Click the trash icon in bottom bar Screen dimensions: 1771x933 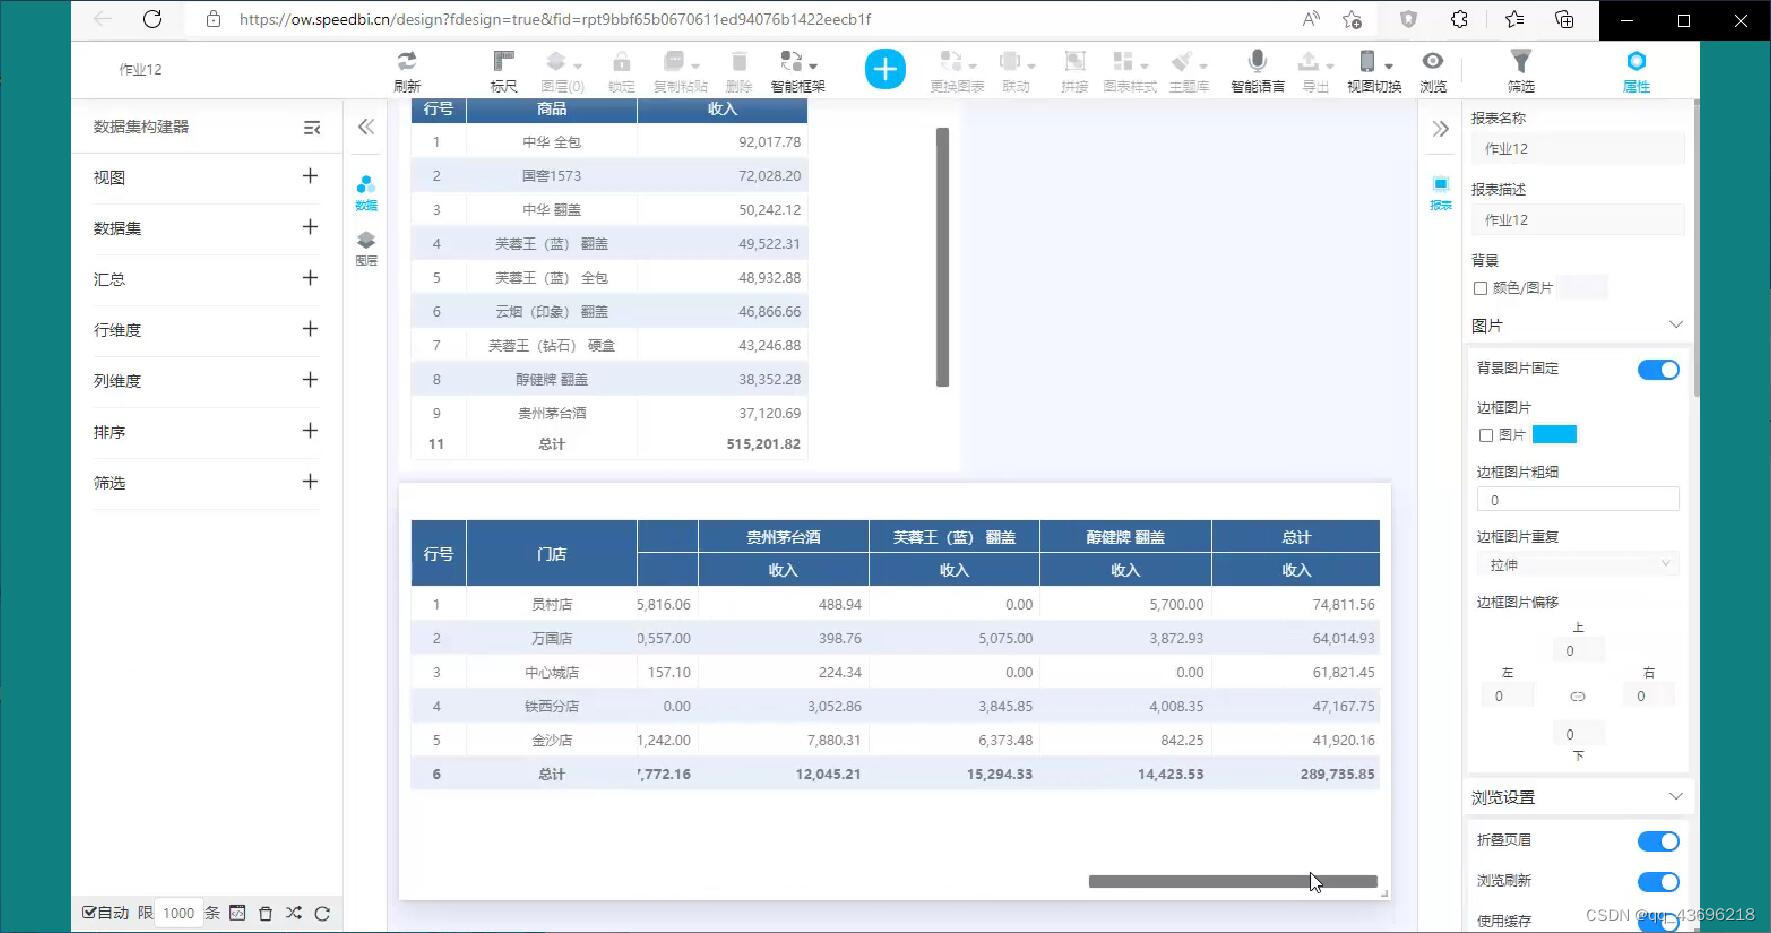pos(265,913)
